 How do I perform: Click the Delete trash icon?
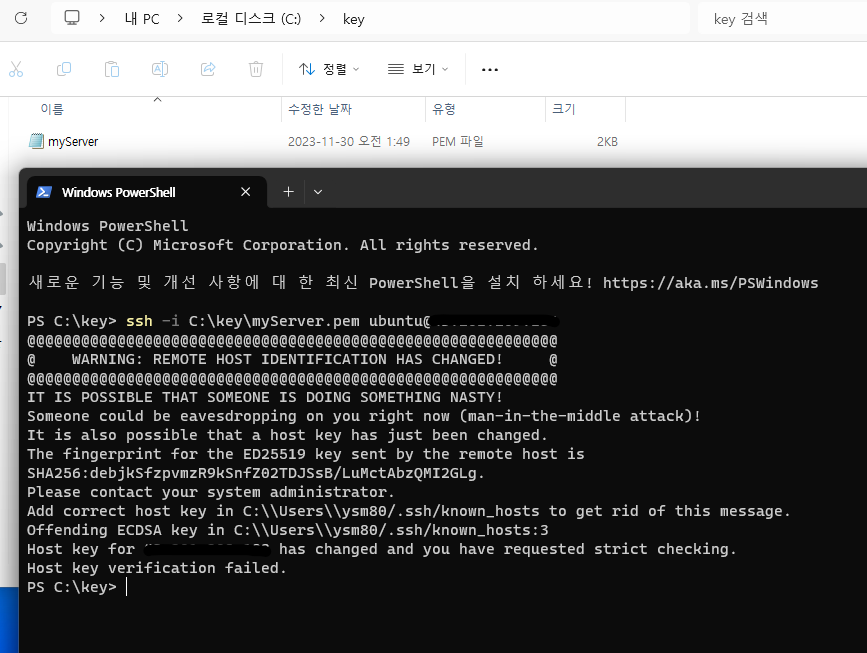[255, 69]
